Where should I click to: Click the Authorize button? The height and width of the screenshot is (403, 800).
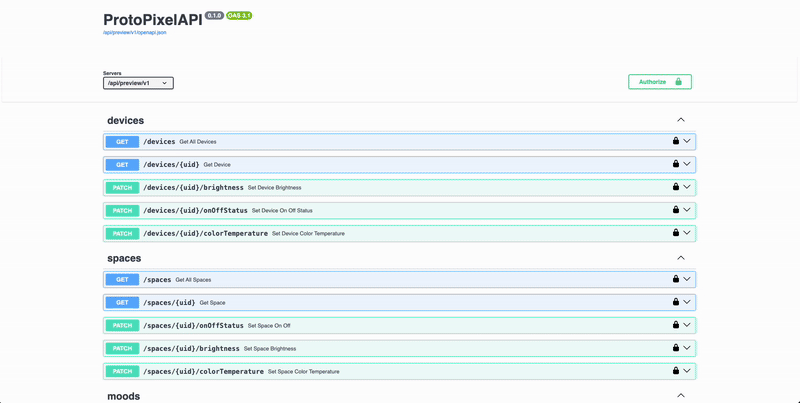point(660,82)
